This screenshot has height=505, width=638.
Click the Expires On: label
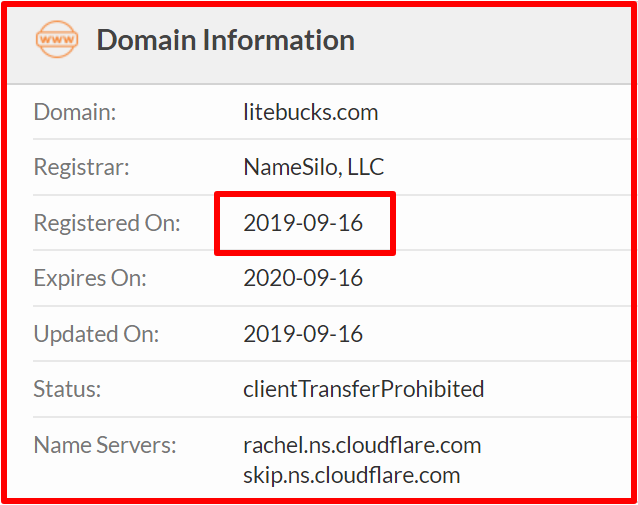[x=90, y=278]
